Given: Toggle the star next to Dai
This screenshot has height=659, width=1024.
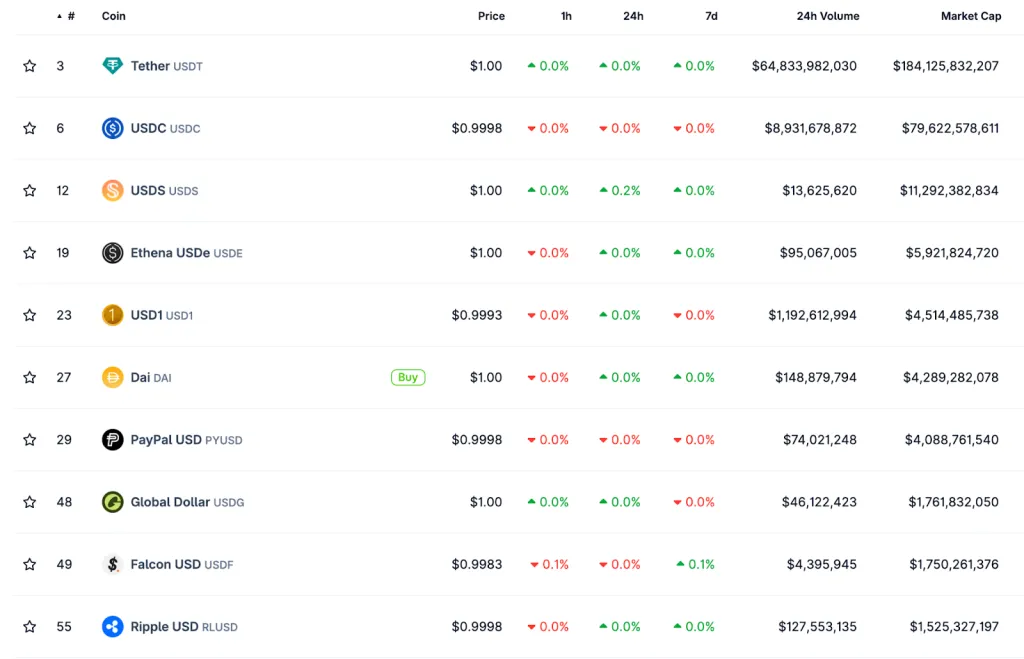Looking at the screenshot, I should point(30,377).
